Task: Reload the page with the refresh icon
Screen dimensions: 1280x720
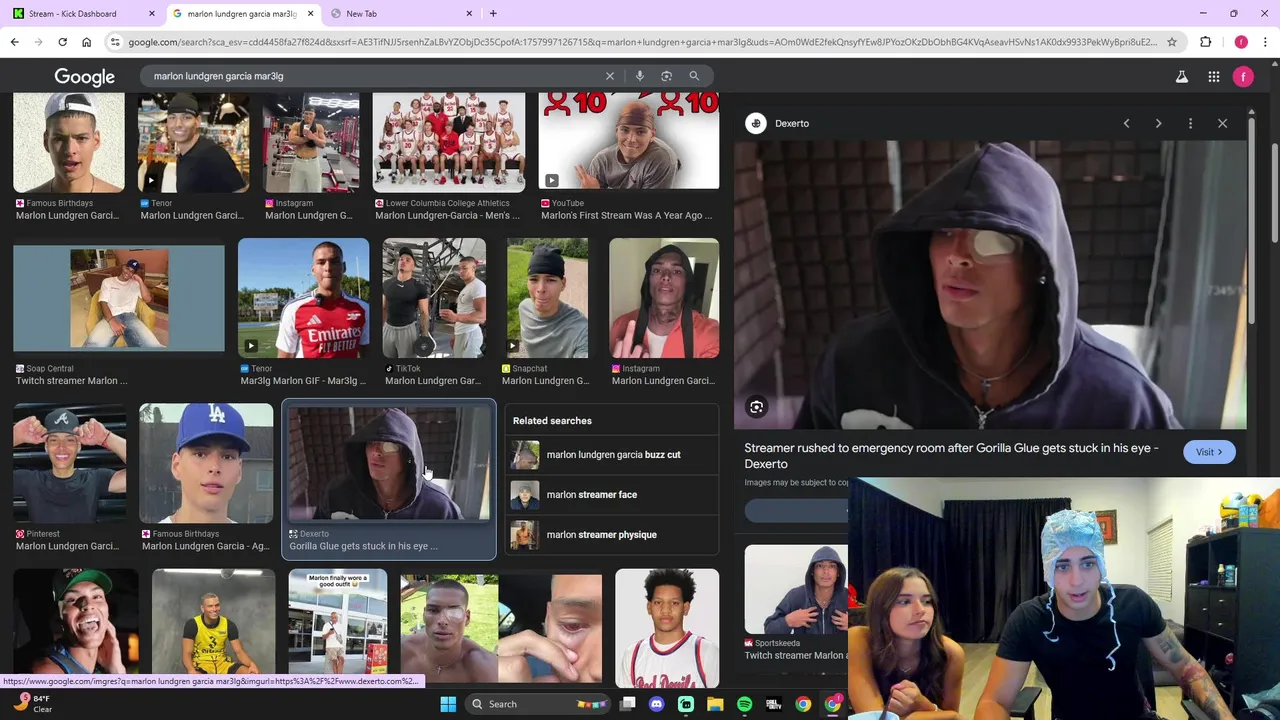Action: point(62,42)
